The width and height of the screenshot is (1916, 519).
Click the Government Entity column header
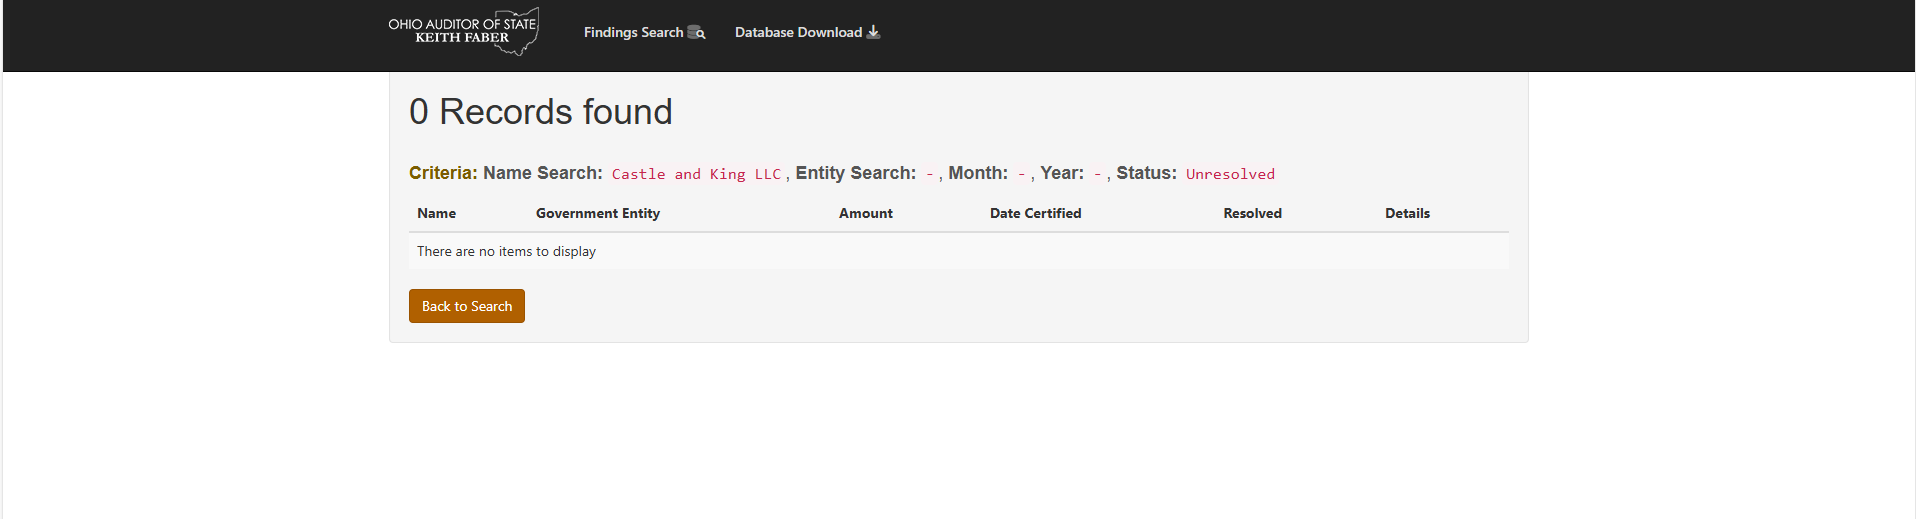tap(598, 213)
